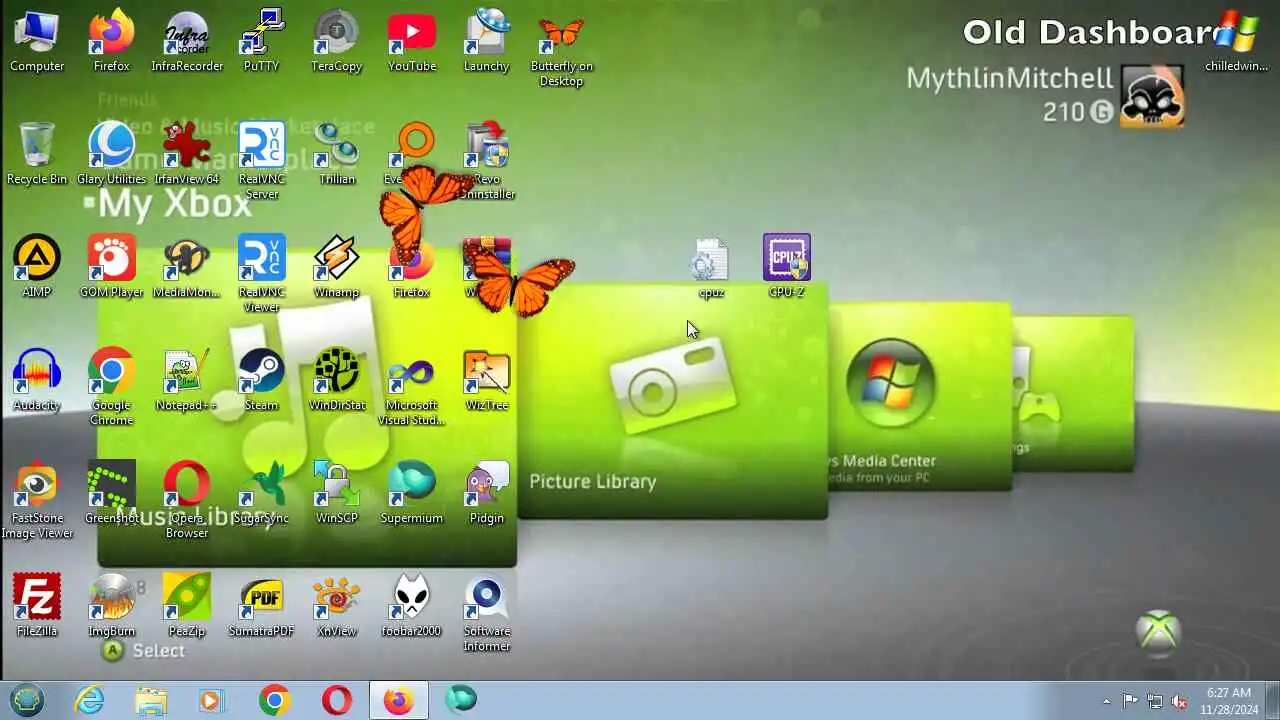Launch Glary Utilities
1280x720 pixels.
[112, 155]
